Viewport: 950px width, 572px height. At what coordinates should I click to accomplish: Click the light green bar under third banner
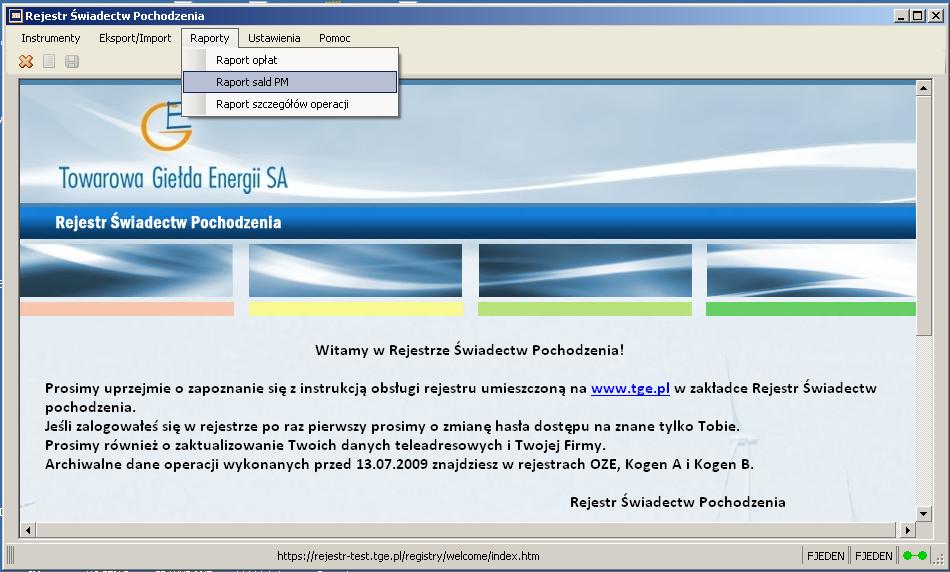pyautogui.click(x=585, y=309)
